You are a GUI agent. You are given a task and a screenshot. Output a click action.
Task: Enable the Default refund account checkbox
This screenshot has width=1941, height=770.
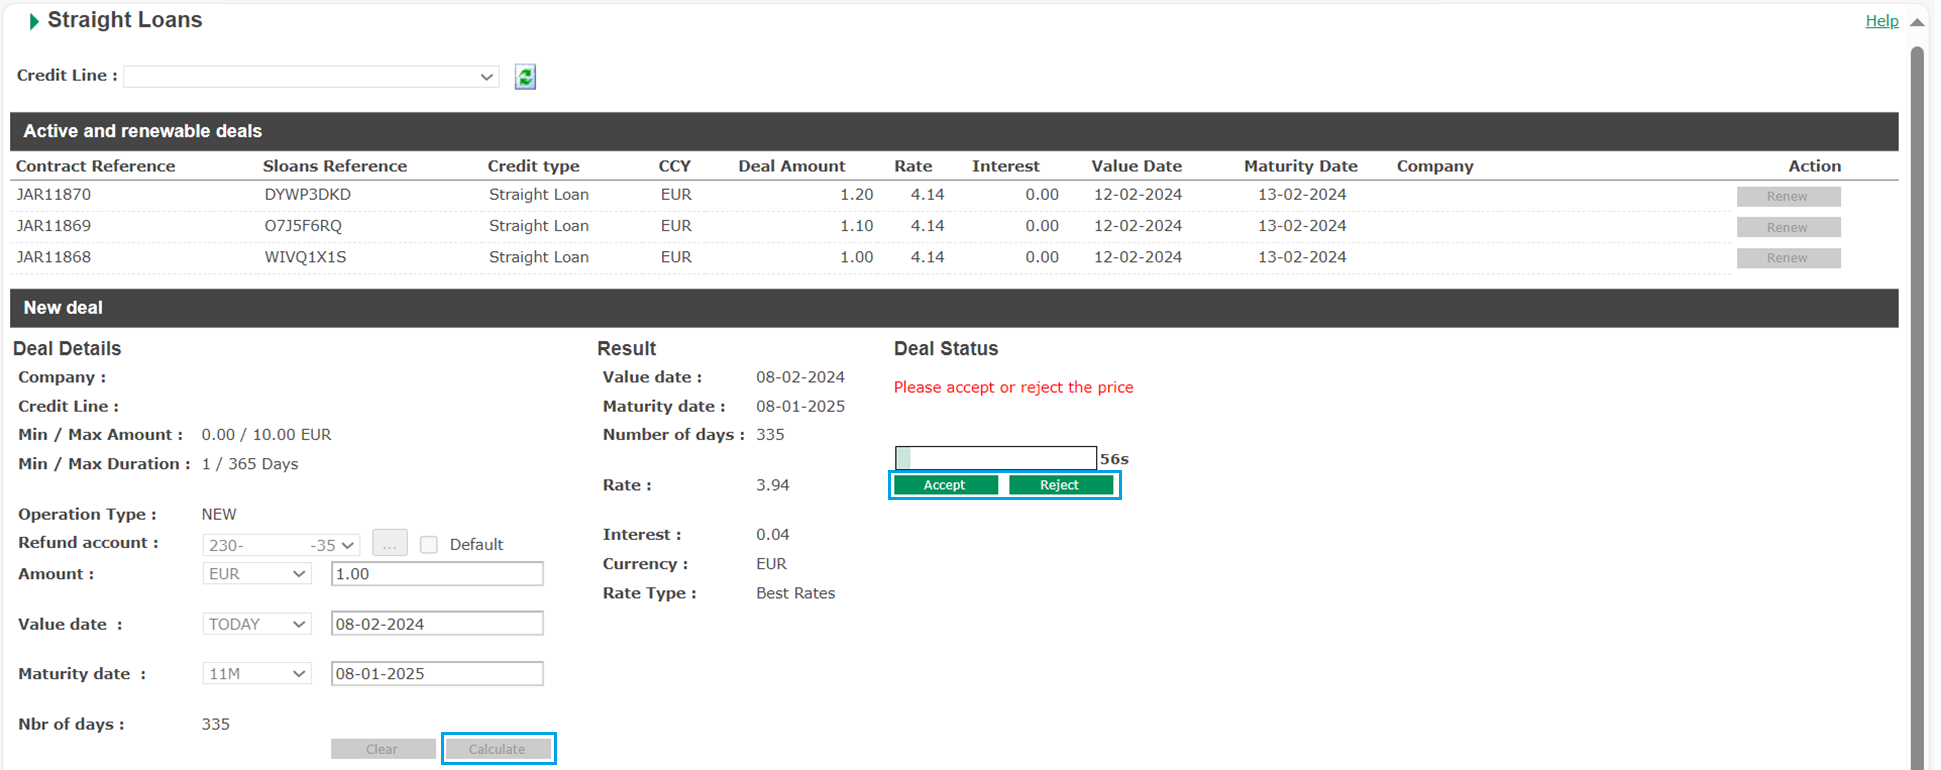coord(429,545)
